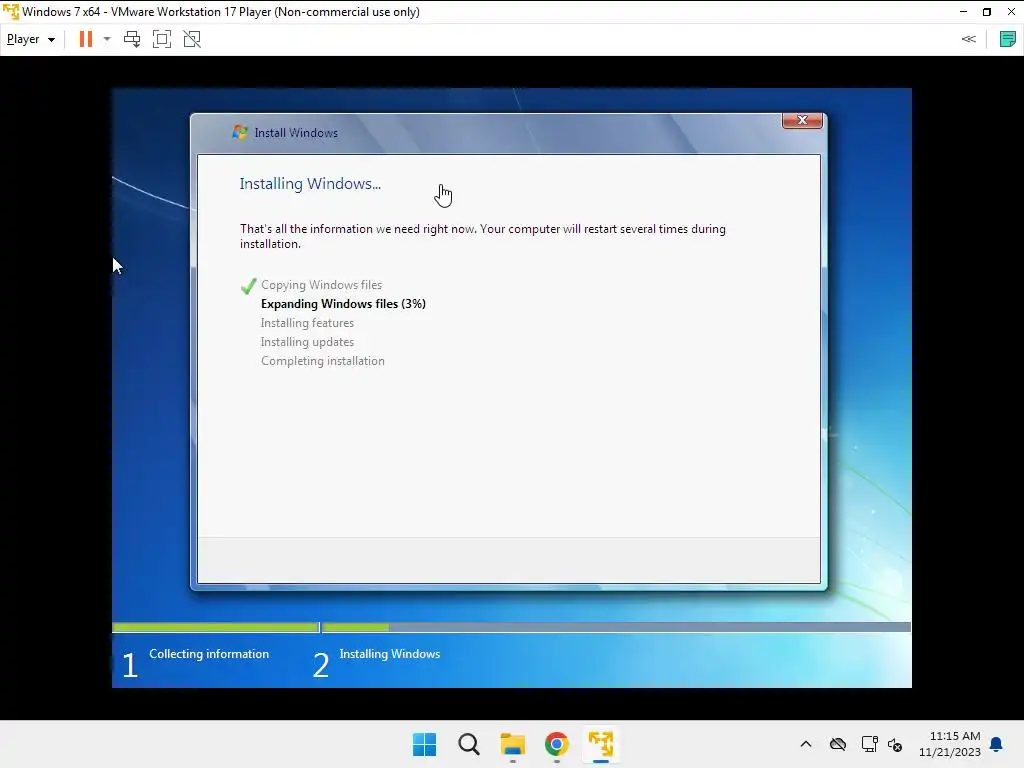
Task: Minimize the VMware Player window
Action: 963,12
